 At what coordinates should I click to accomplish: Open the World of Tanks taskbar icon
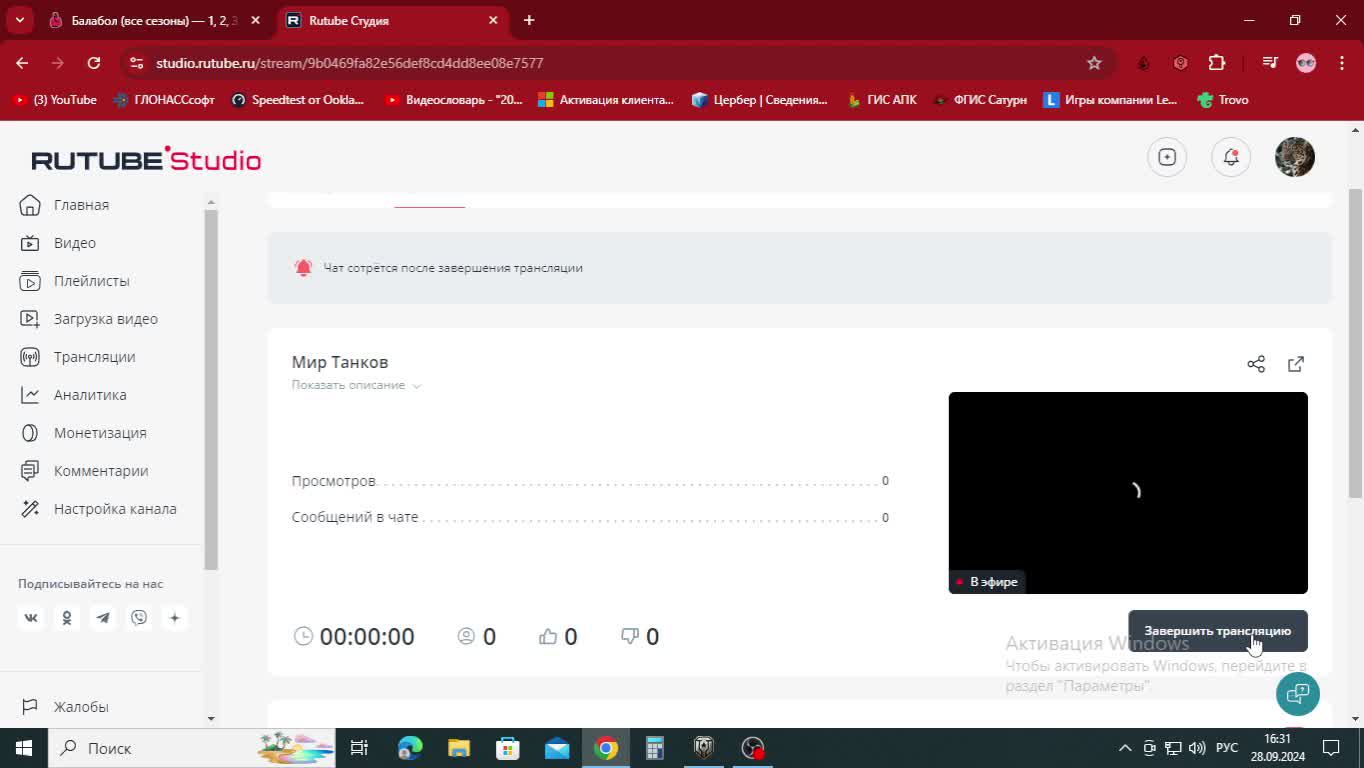pos(704,748)
